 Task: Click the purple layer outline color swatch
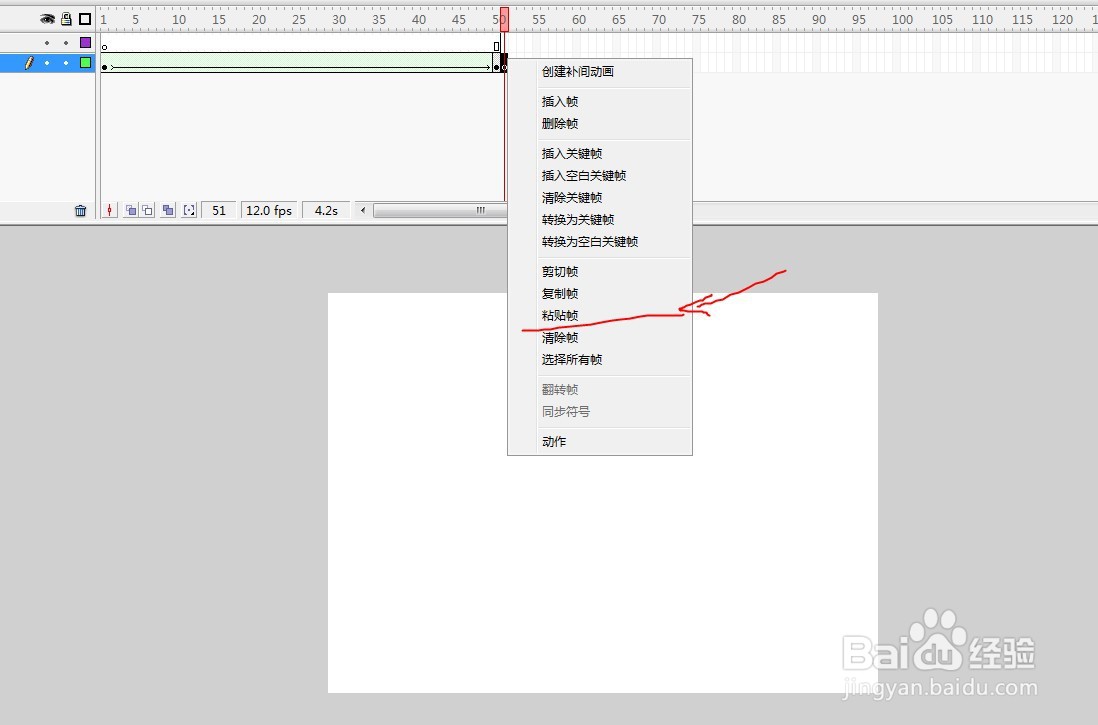pos(85,43)
